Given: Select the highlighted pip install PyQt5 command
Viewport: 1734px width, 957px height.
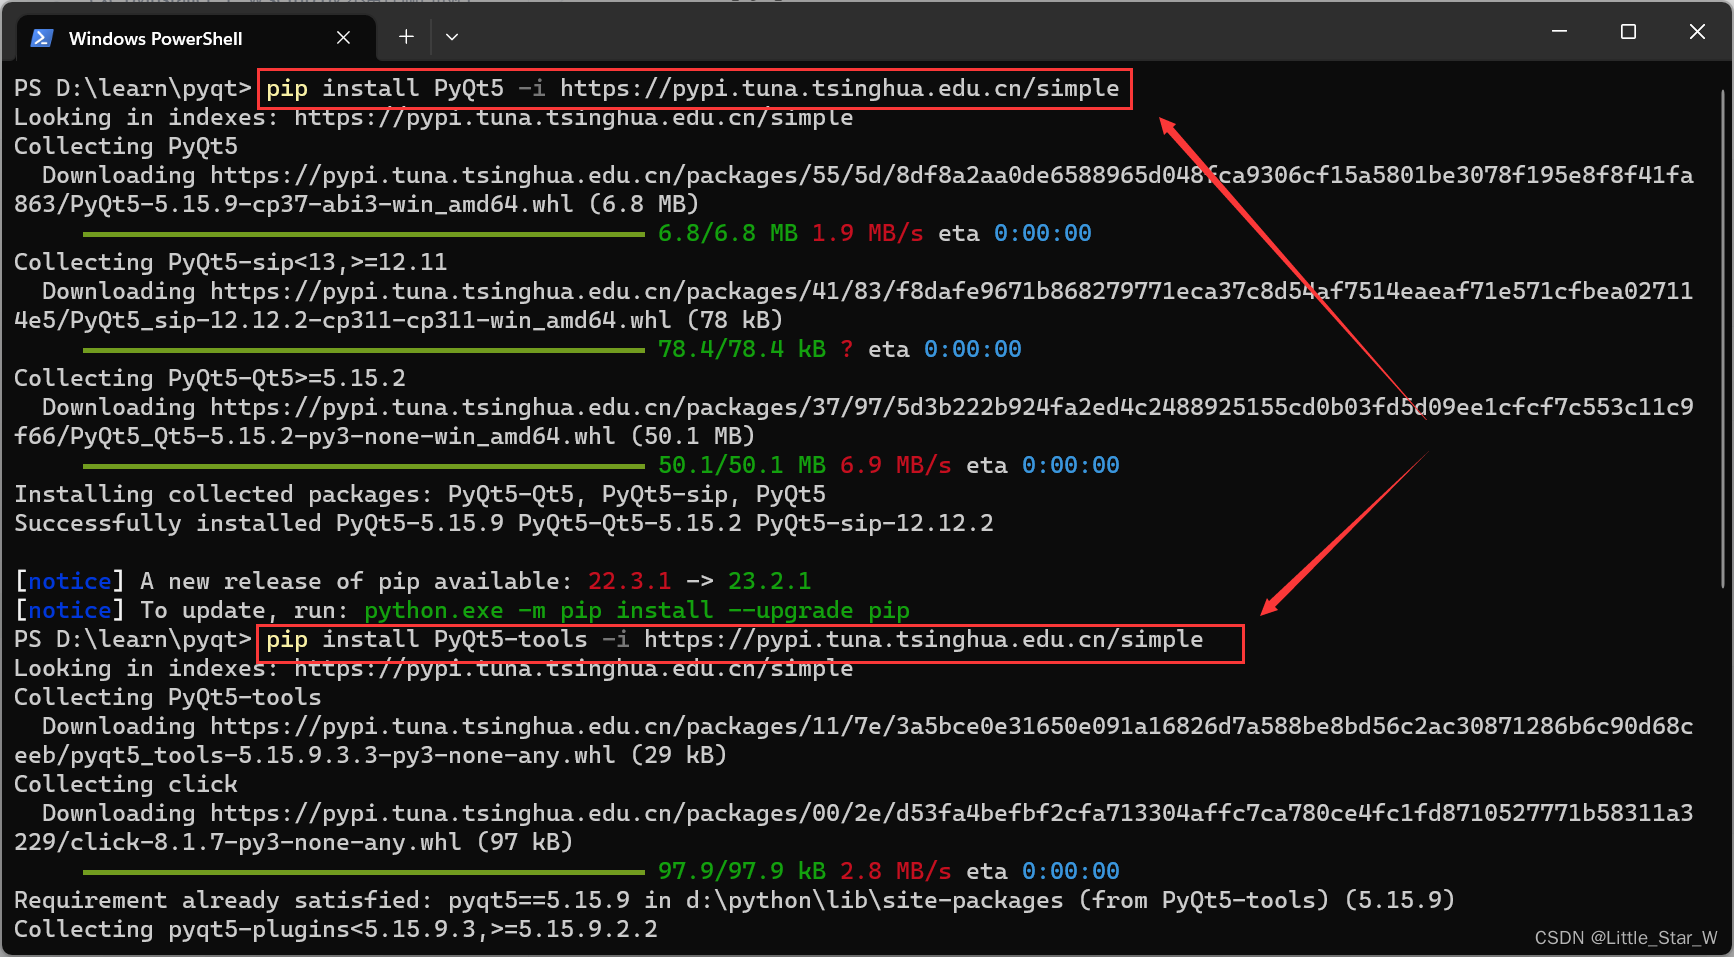Looking at the screenshot, I should point(694,88).
